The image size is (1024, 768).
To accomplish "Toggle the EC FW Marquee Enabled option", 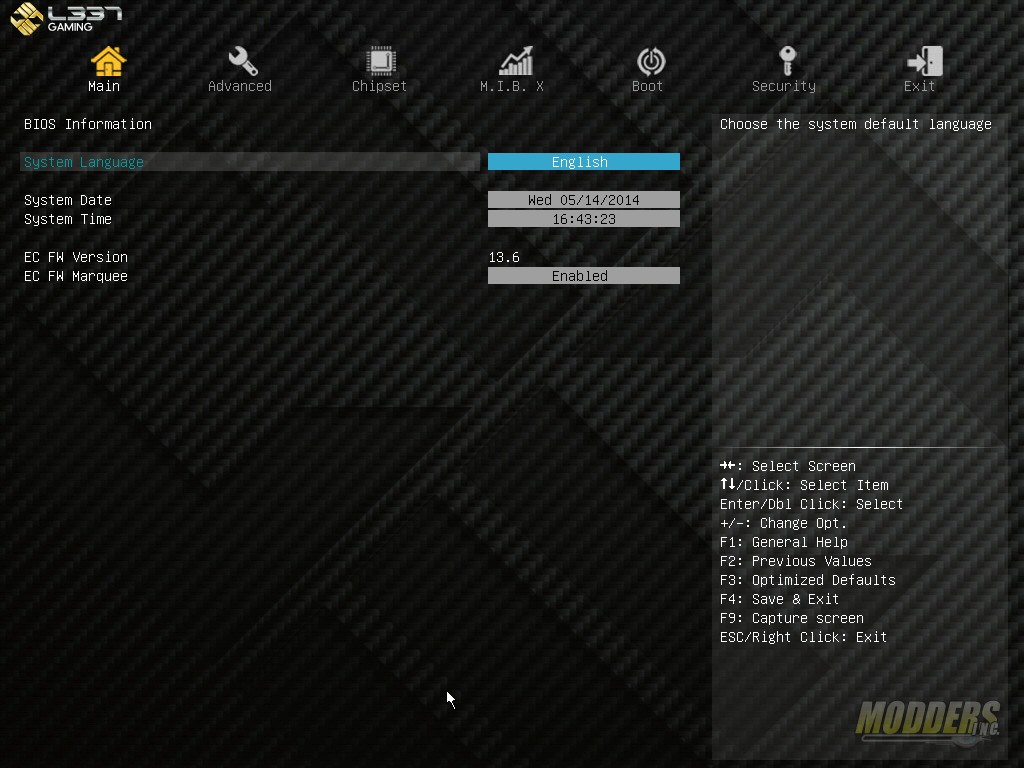I will pyautogui.click(x=584, y=276).
